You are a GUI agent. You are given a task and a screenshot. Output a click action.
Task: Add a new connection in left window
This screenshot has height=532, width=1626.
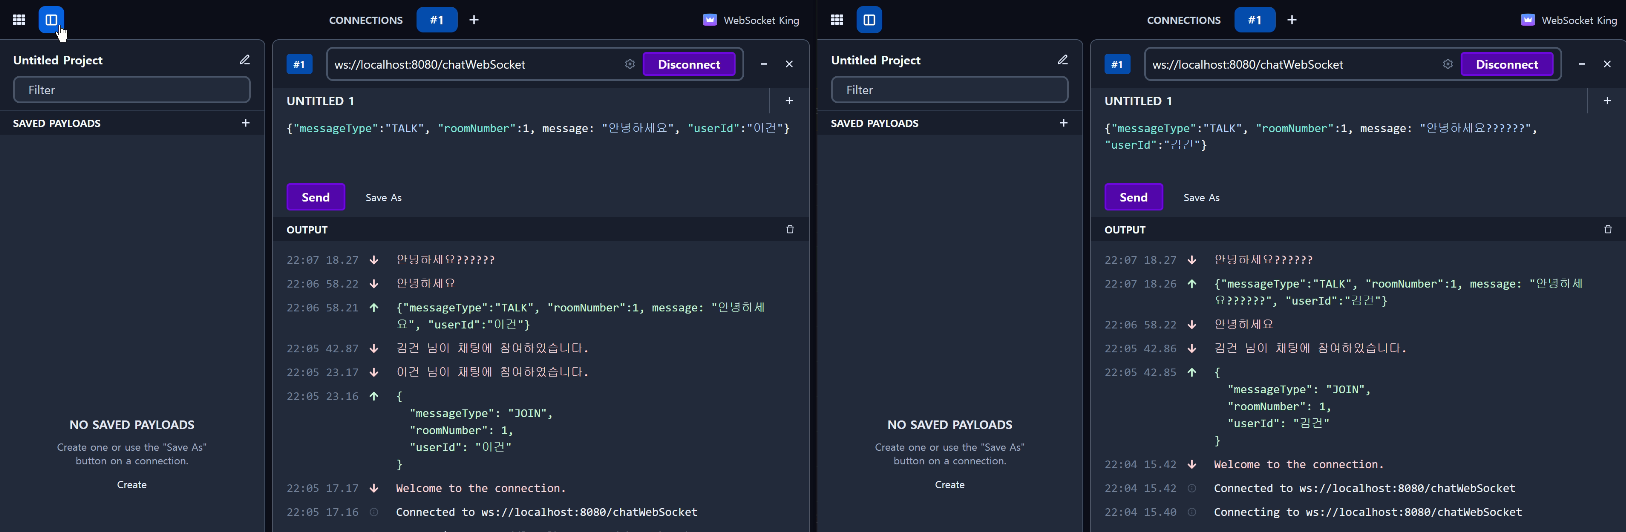pyautogui.click(x=474, y=20)
